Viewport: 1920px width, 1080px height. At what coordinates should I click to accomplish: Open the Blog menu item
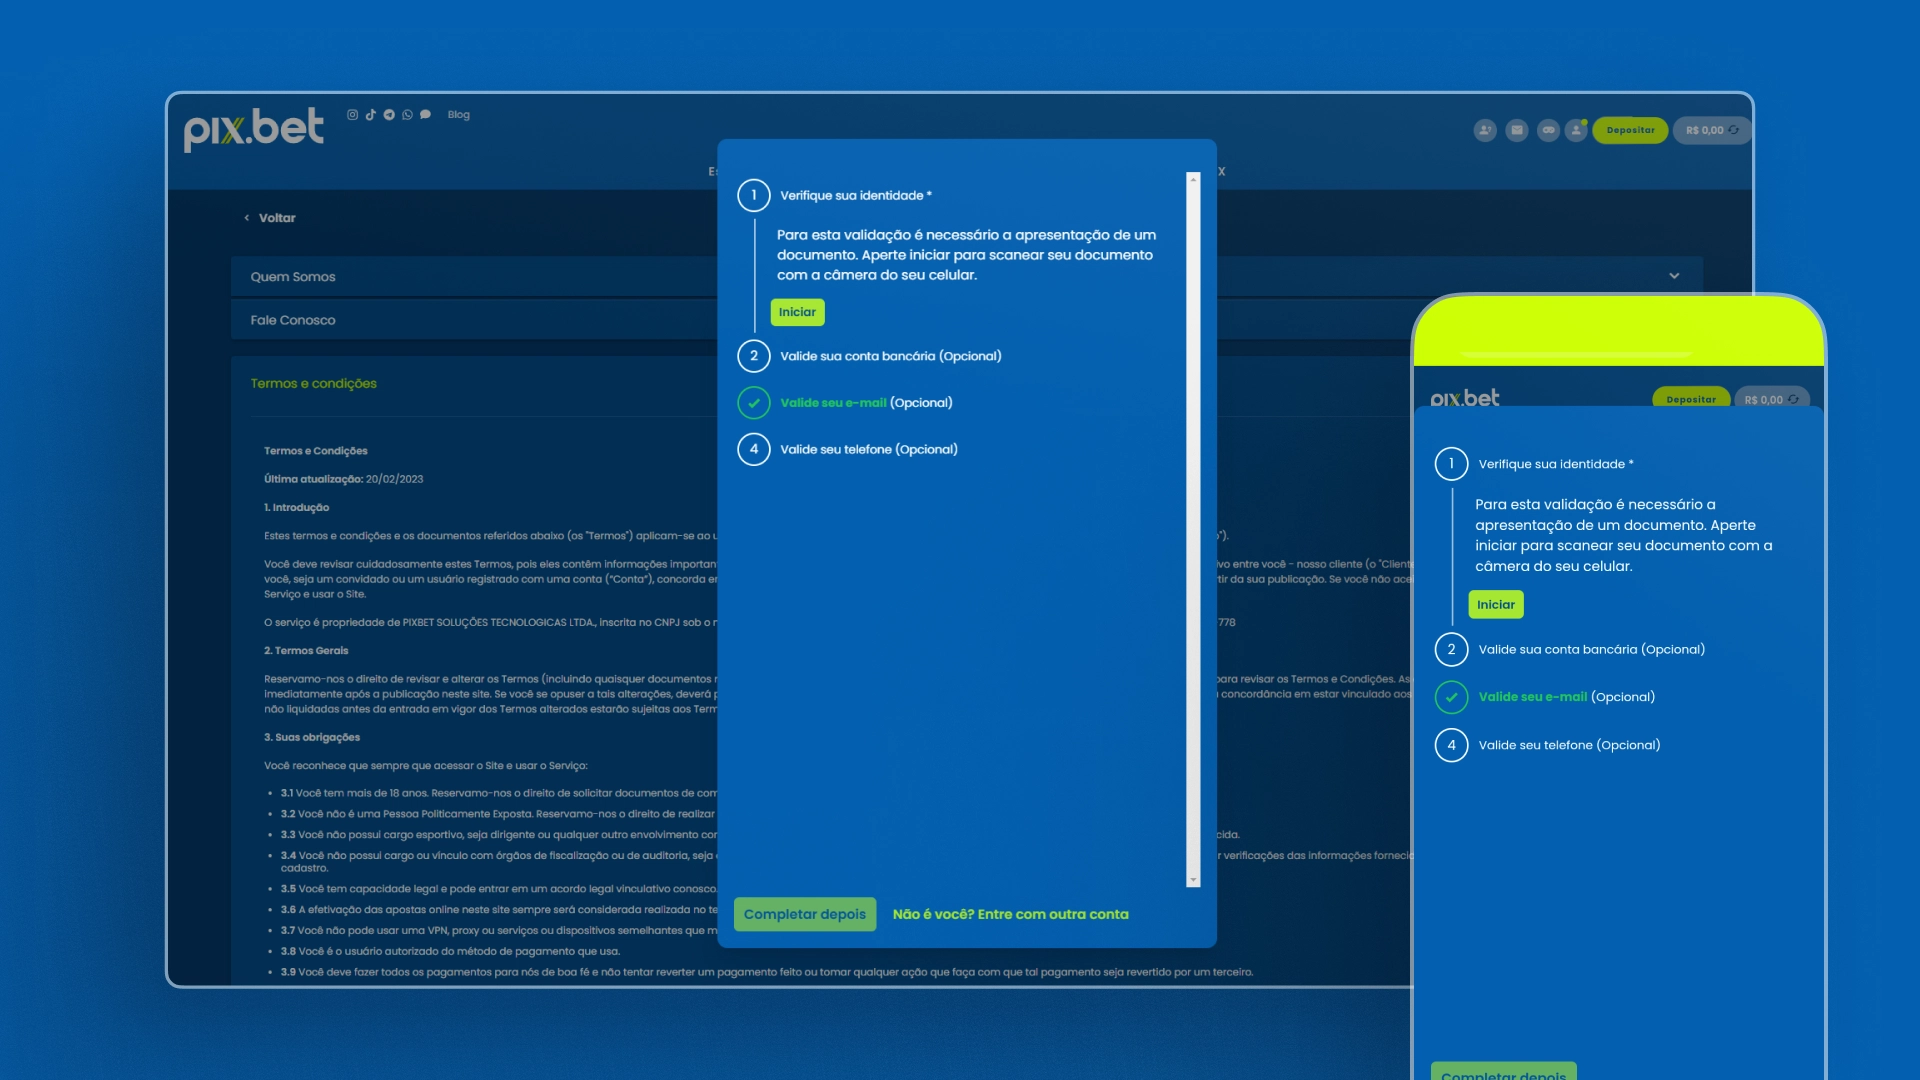(459, 115)
